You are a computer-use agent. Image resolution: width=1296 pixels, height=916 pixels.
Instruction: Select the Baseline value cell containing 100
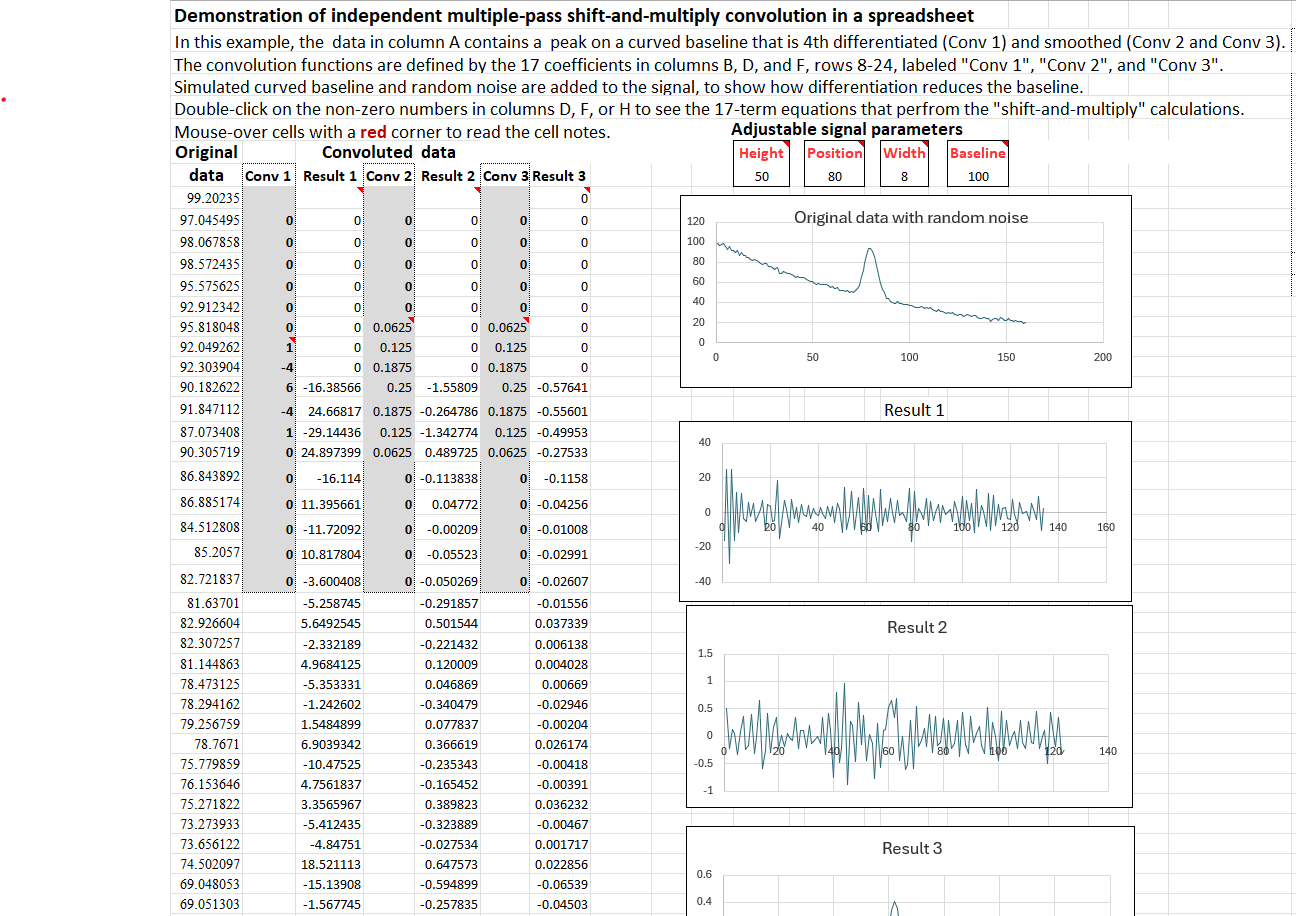click(978, 176)
